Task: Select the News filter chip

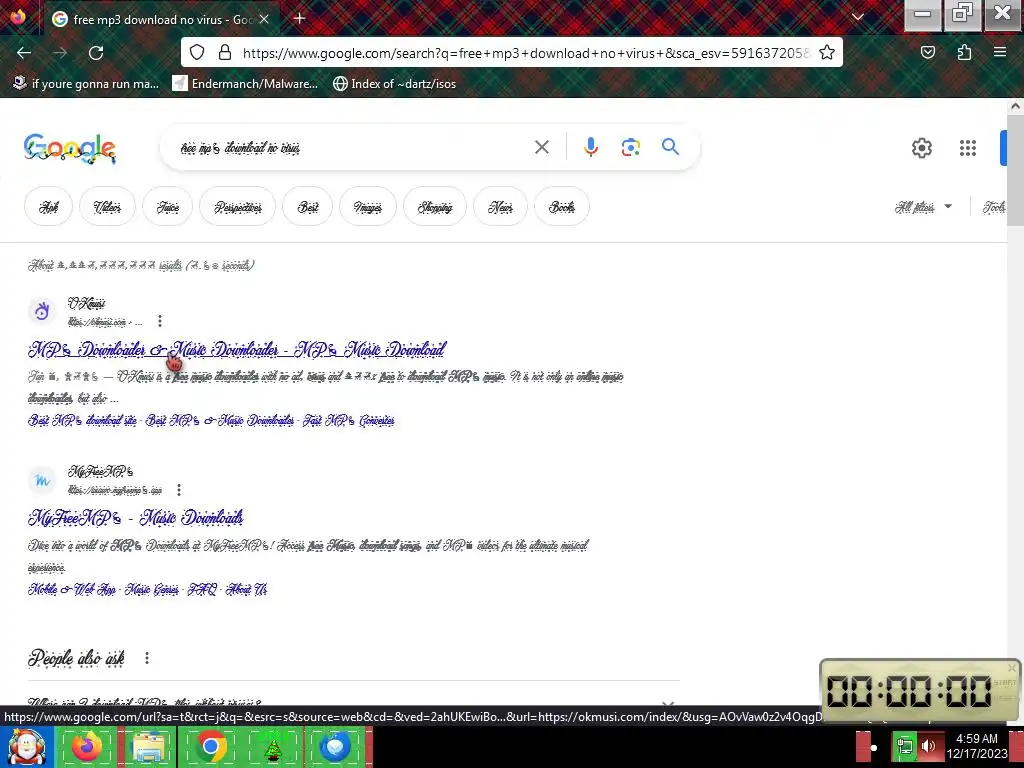Action: (500, 207)
